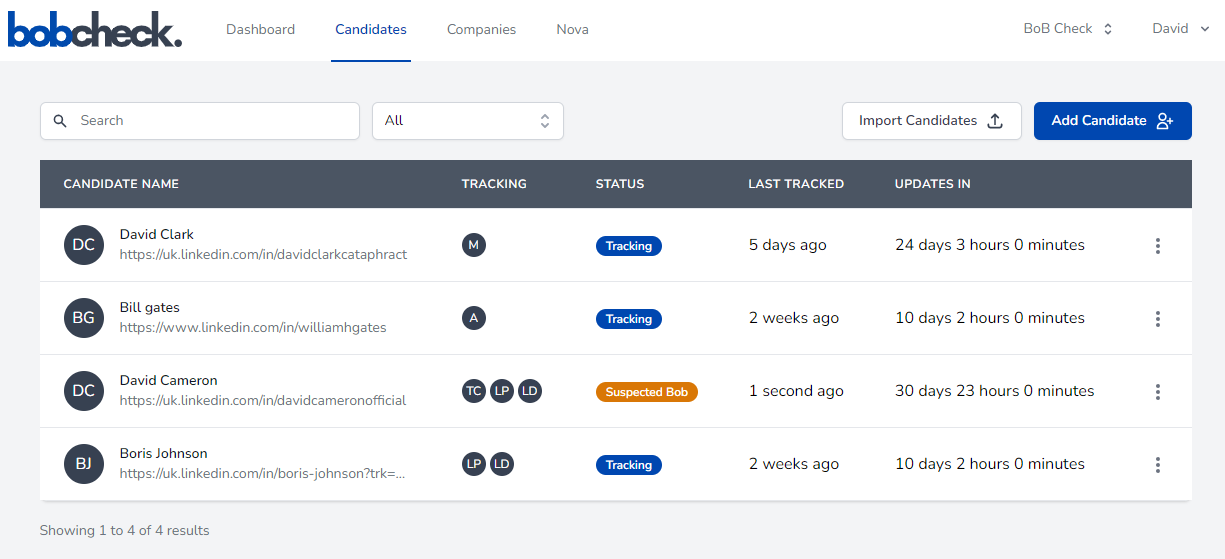Click the Status column header
1225x559 pixels.
click(620, 184)
